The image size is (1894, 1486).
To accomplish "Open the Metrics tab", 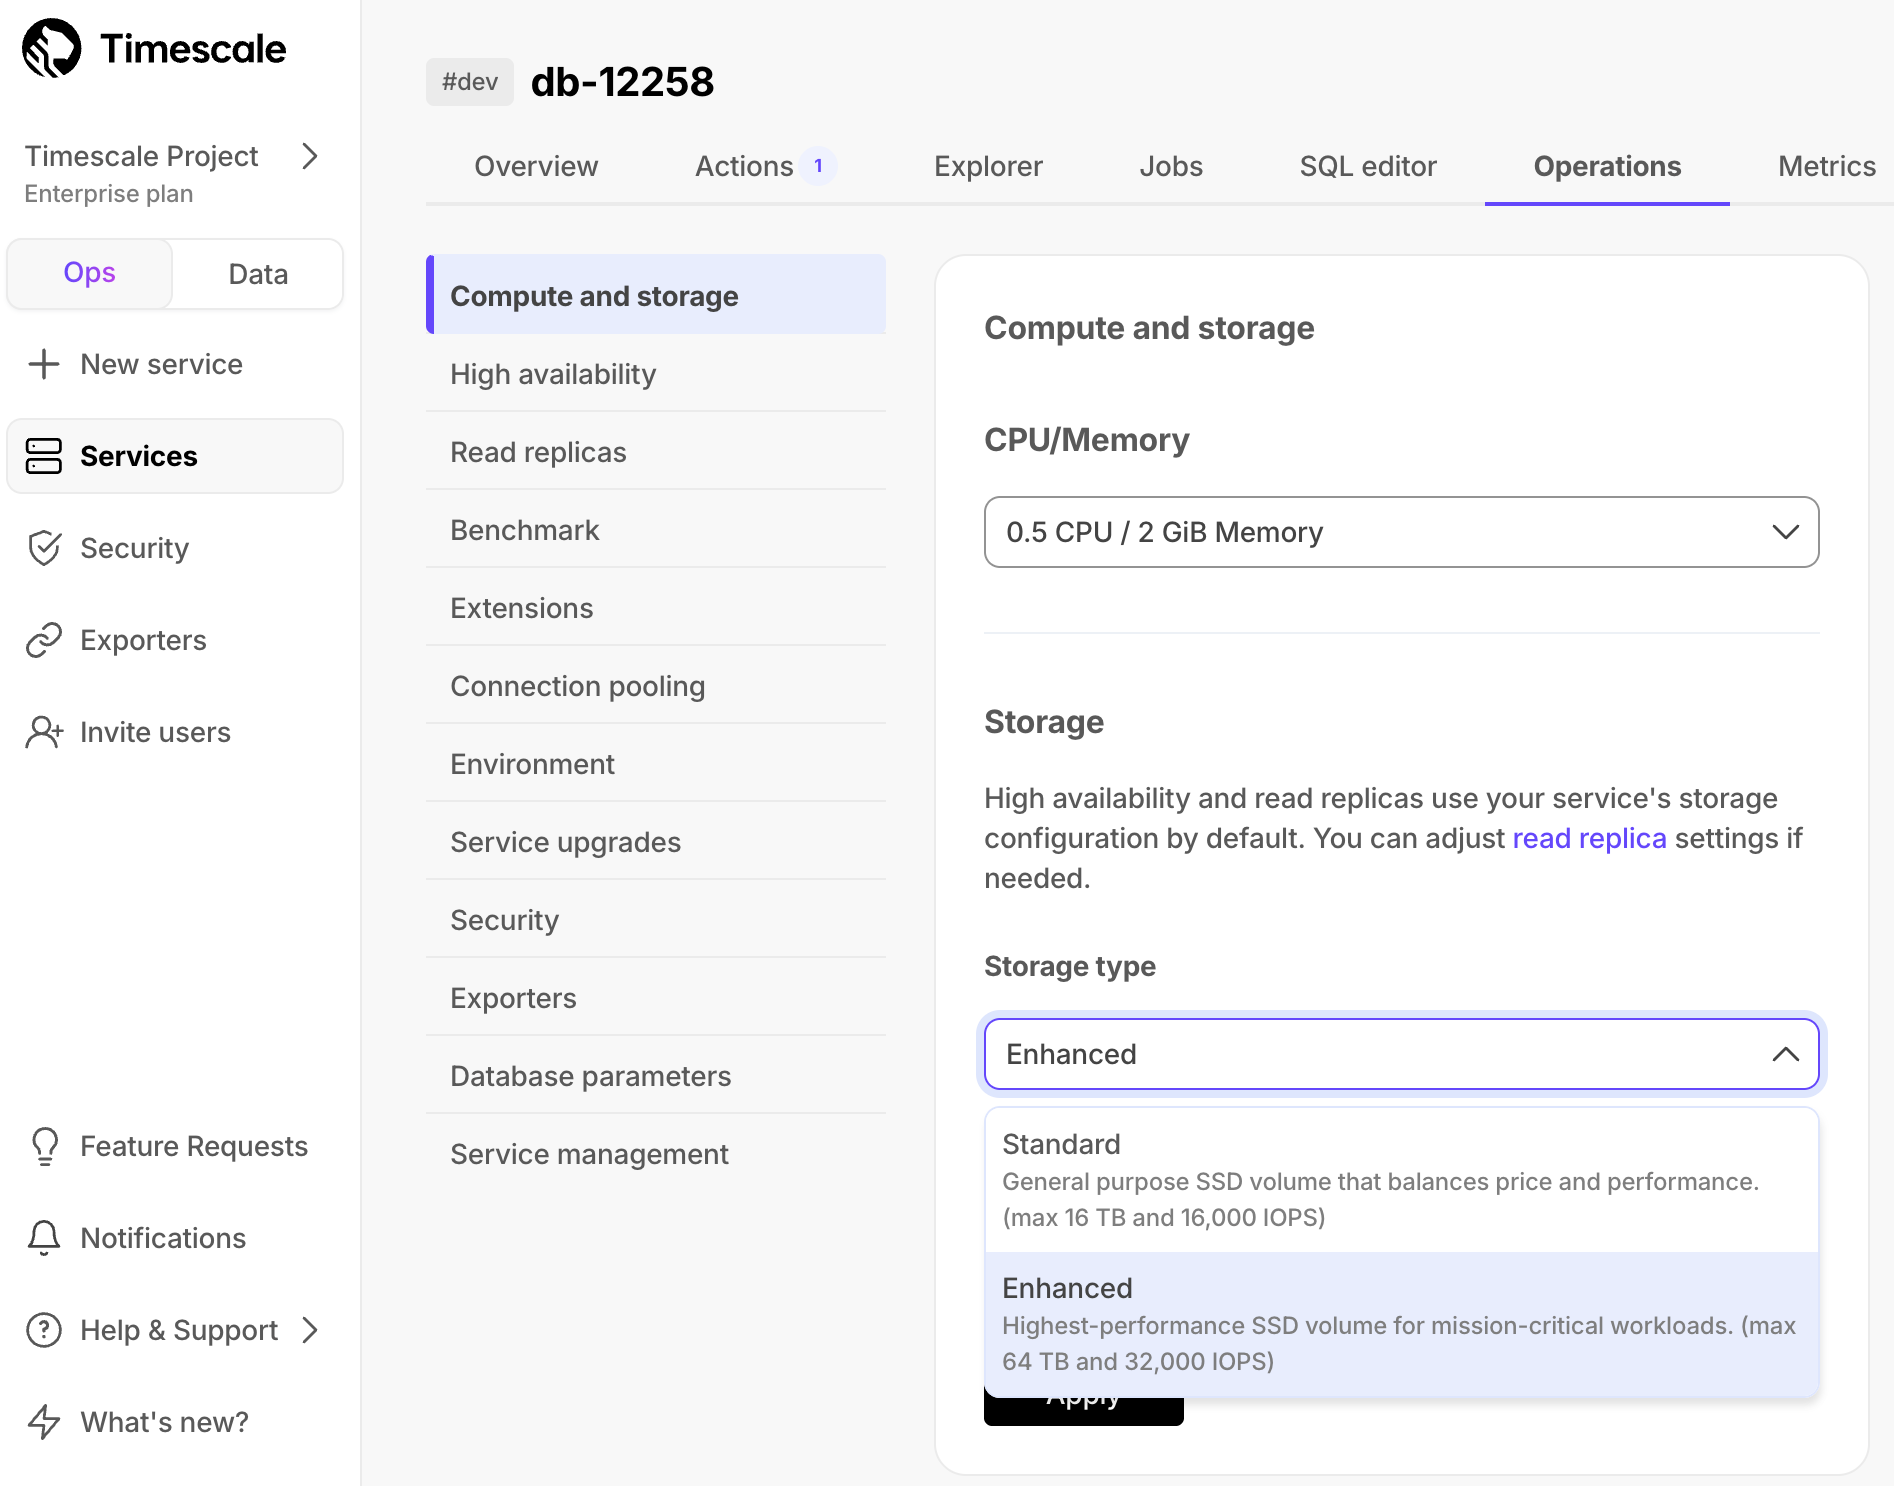I will (x=1826, y=166).
